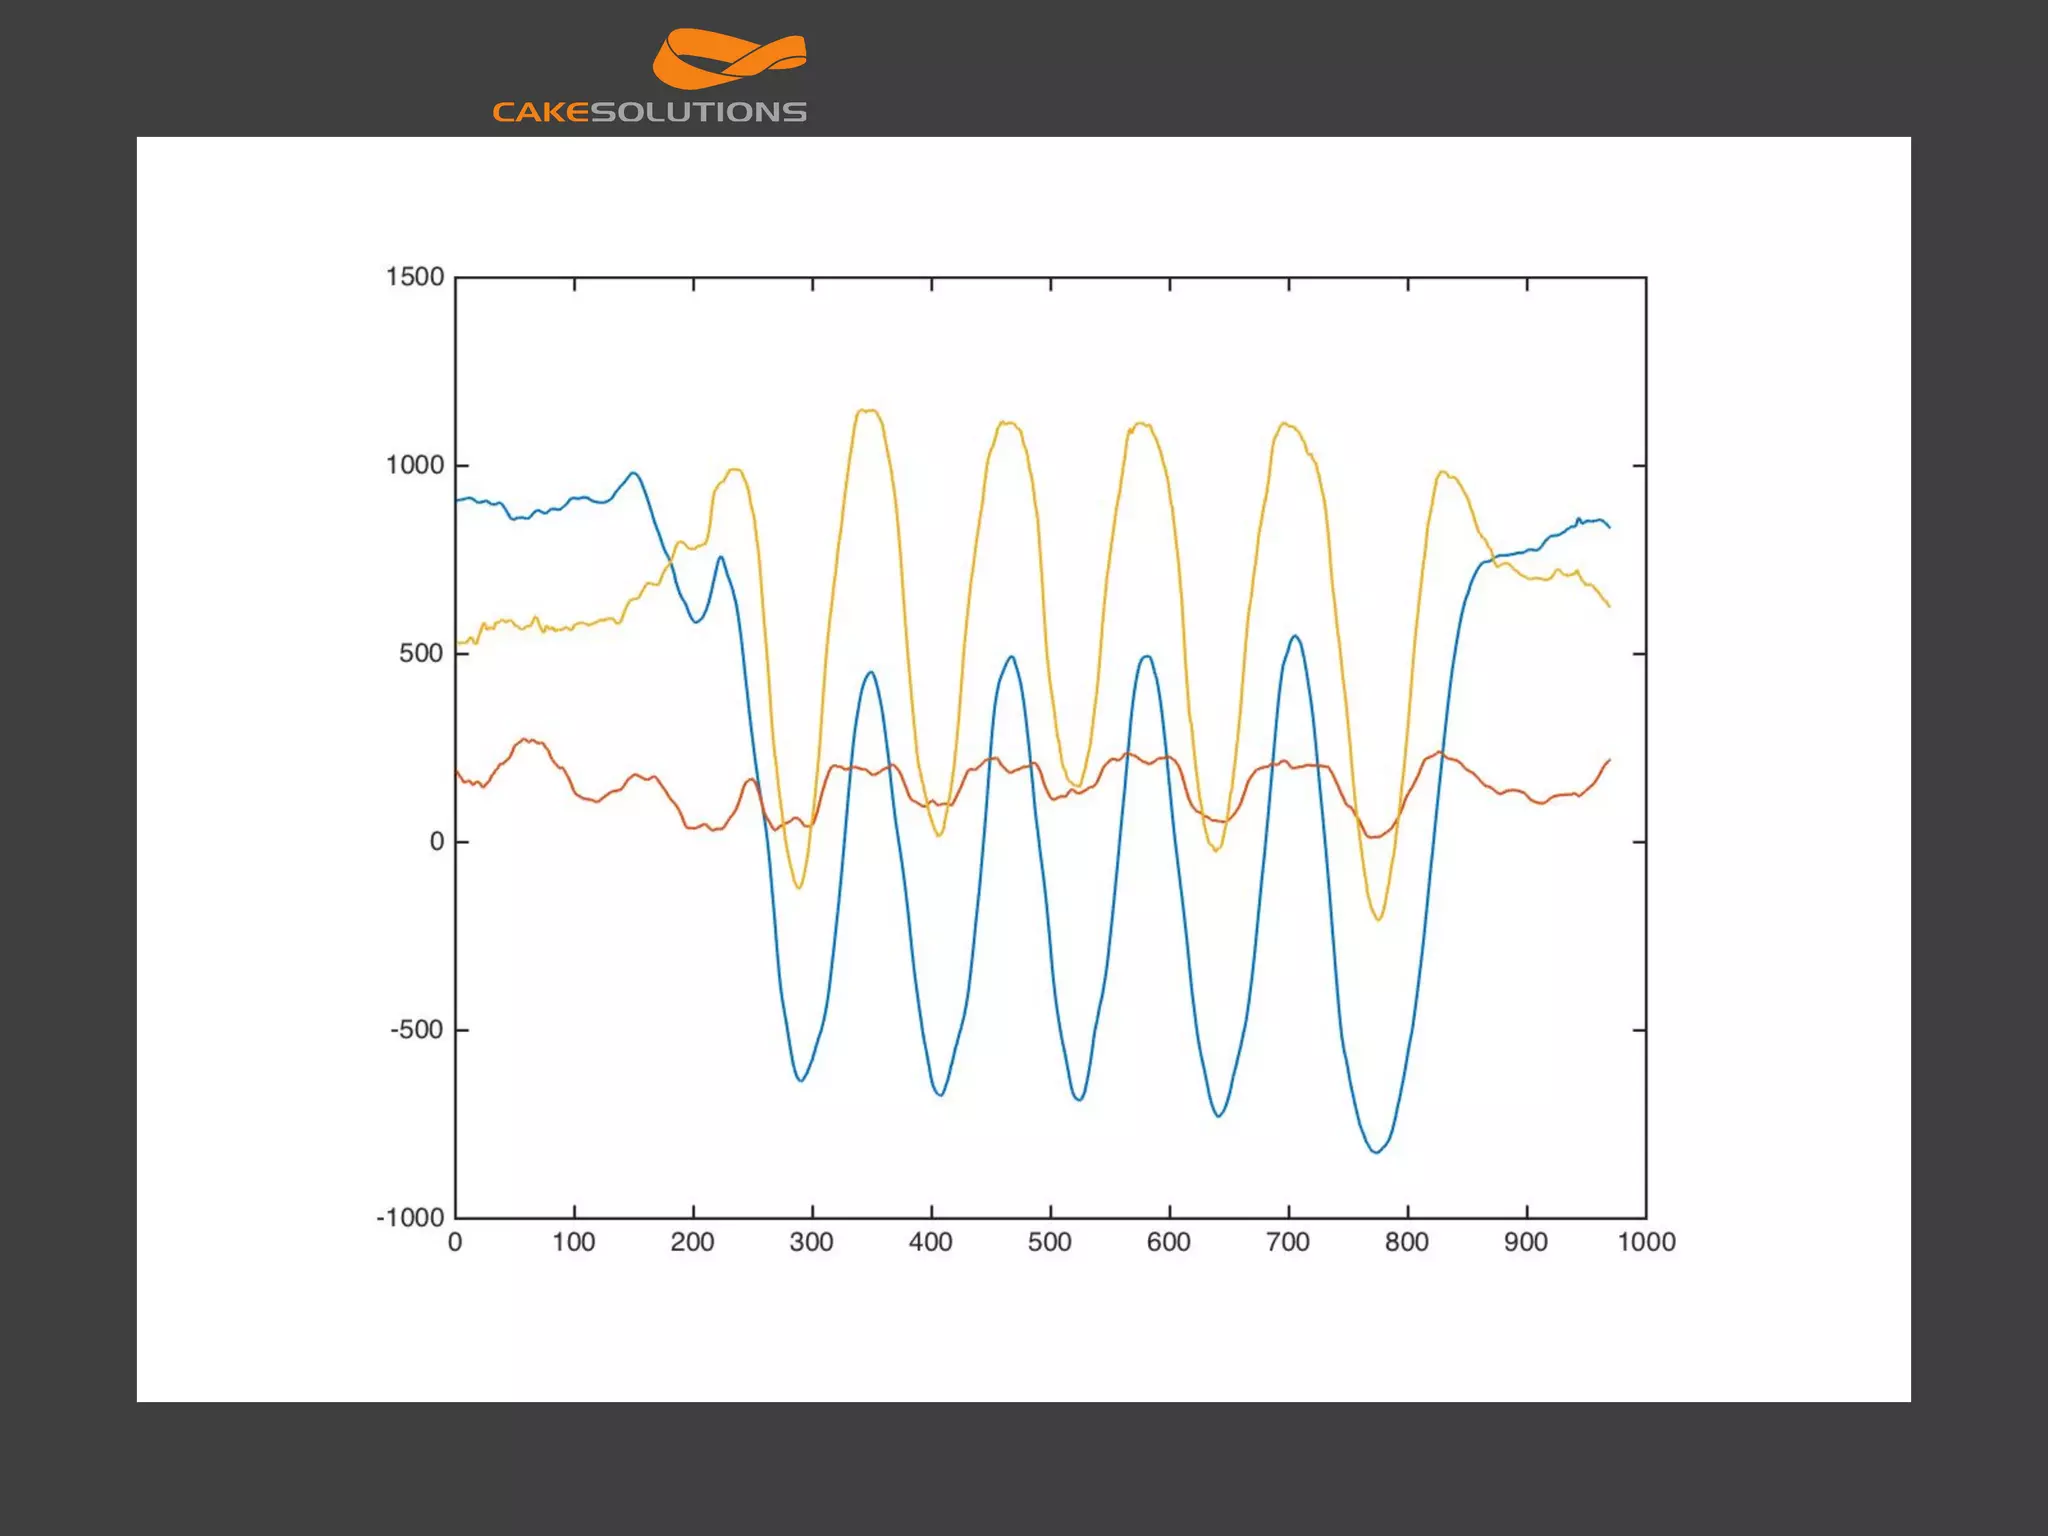The height and width of the screenshot is (1536, 2048).
Task: Click the 500 x-axis tick label
Action: [1050, 1243]
